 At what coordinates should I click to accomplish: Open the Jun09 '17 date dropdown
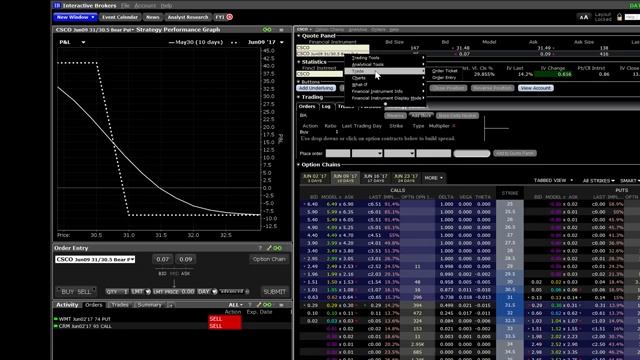point(282,42)
